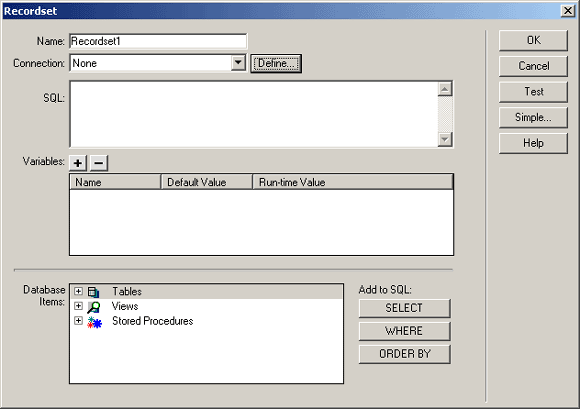
Task: Click the minus button to remove variable
Action: [99, 163]
